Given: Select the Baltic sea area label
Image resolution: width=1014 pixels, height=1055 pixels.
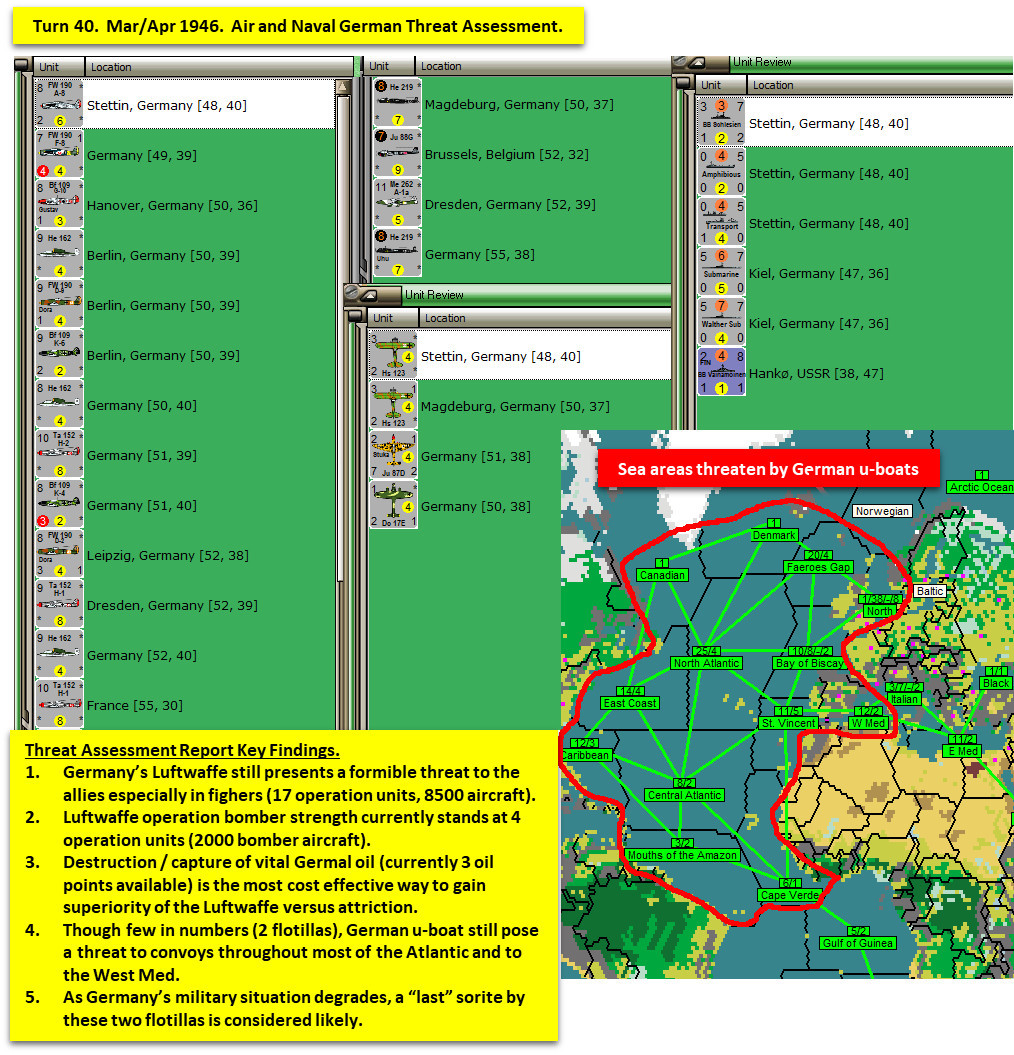Looking at the screenshot, I should pos(930,591).
